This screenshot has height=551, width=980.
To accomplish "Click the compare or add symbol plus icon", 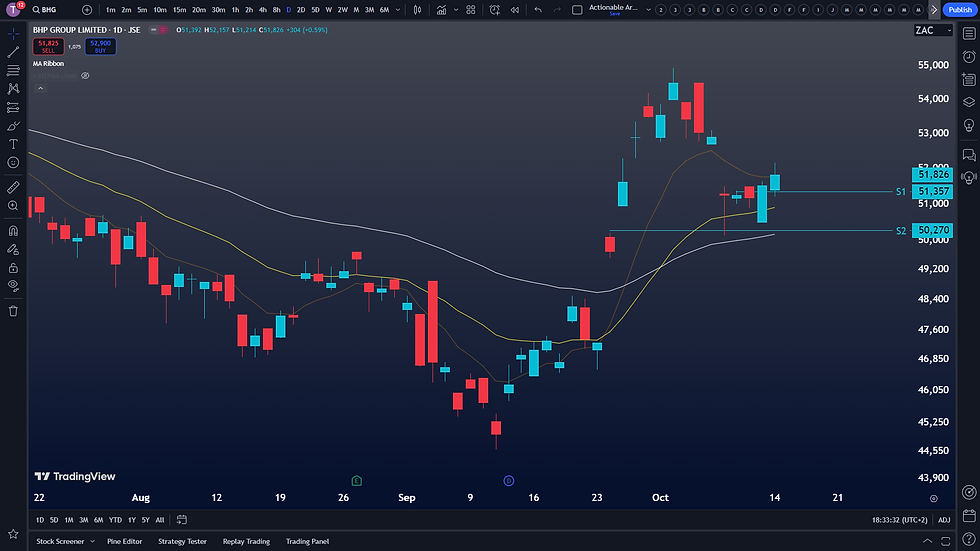I will 87,10.
